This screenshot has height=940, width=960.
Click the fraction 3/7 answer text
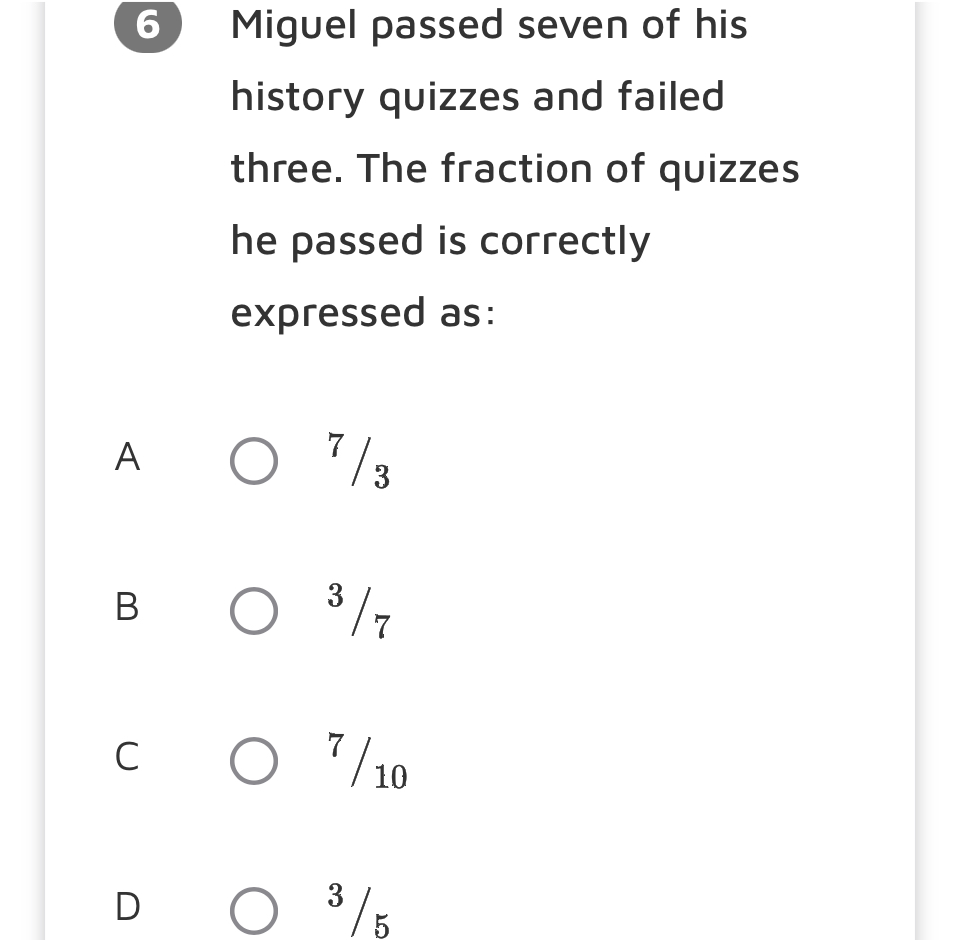point(358,610)
